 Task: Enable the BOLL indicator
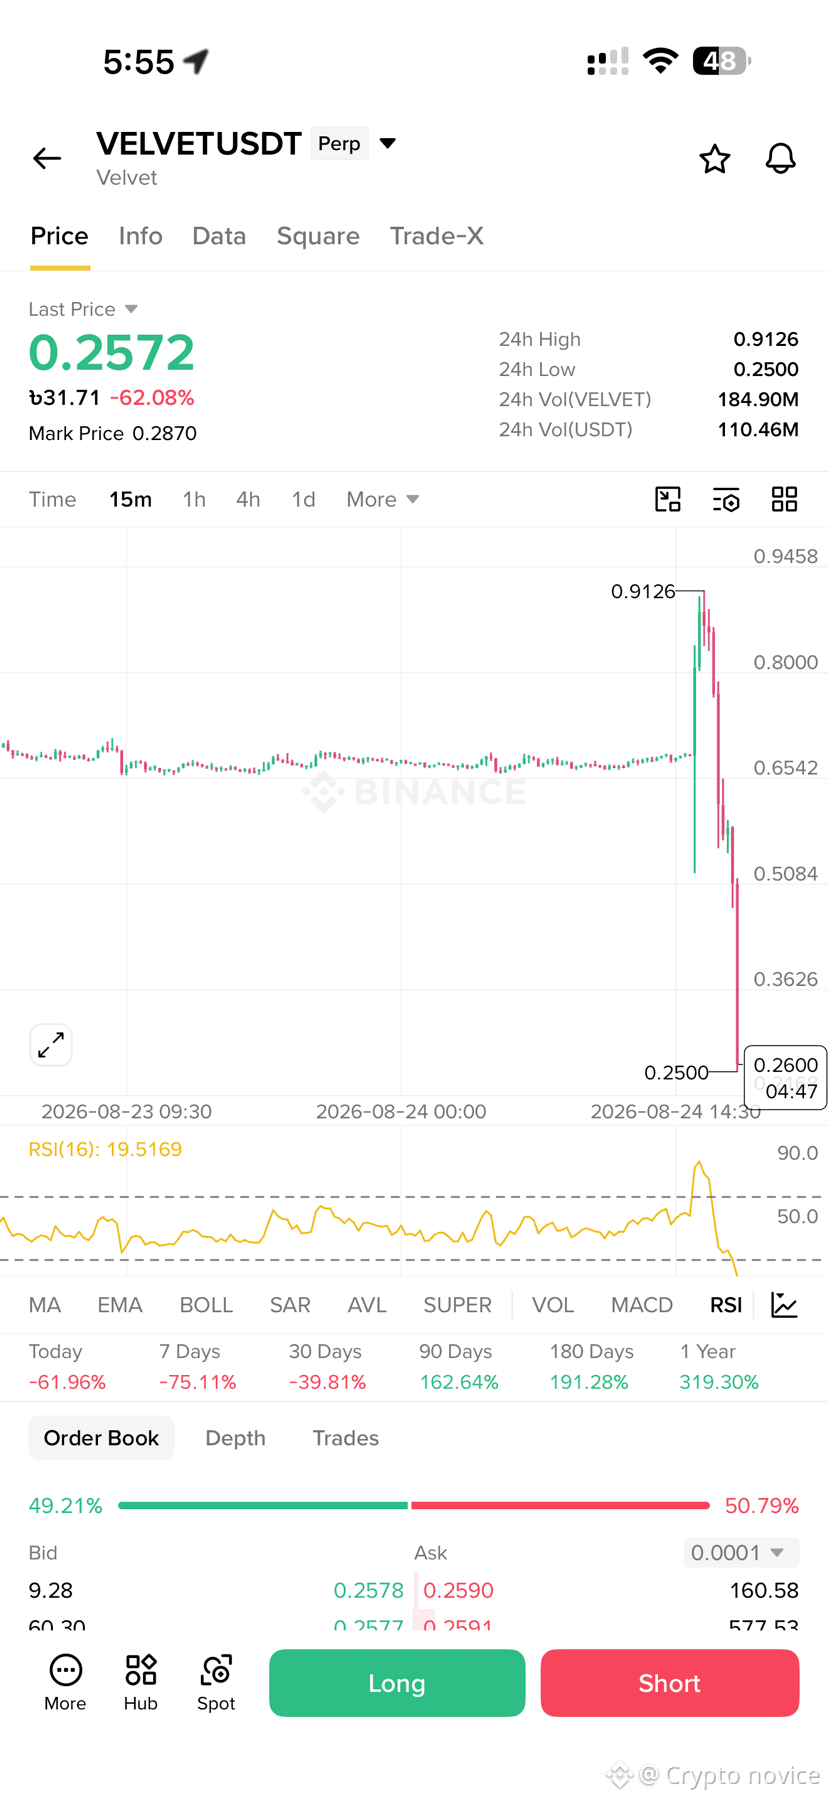206,1305
